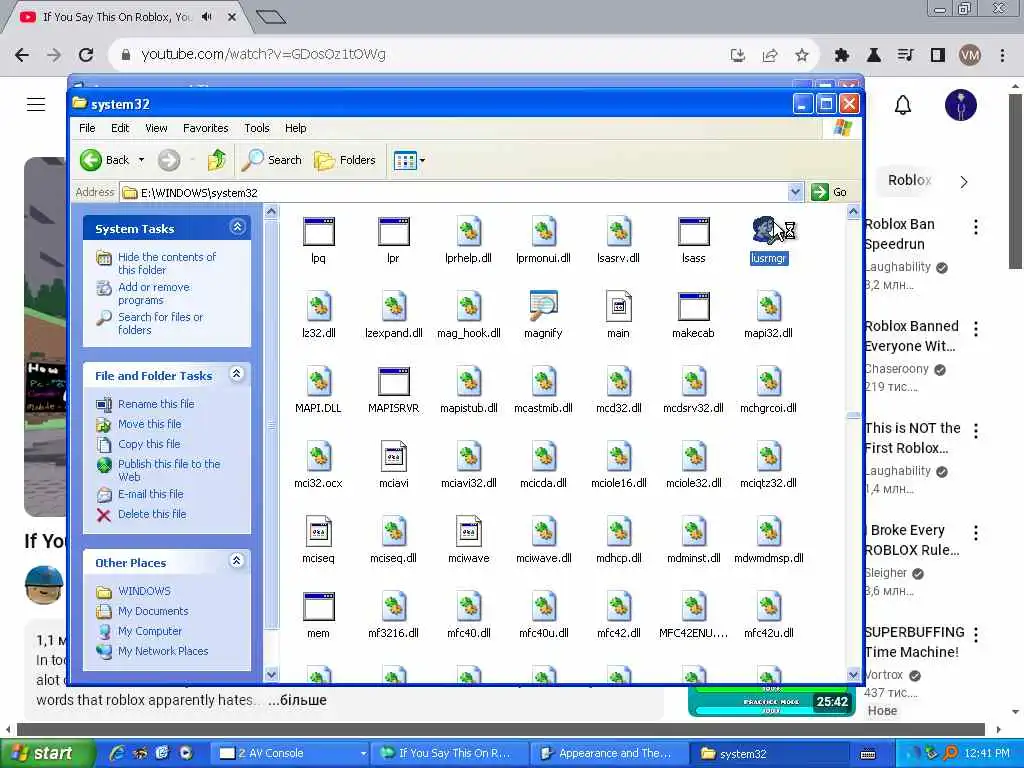The width and height of the screenshot is (1024, 768).
Task: Open the File menu
Action: 87,128
